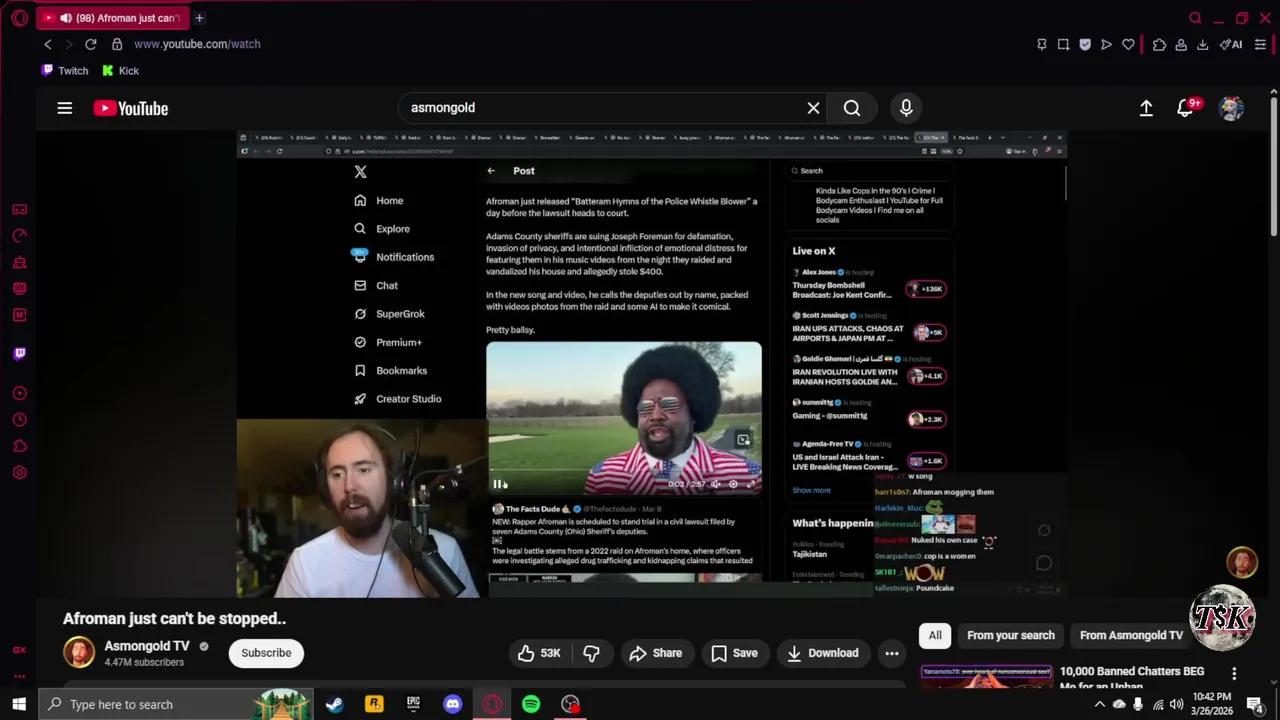This screenshot has width=1280, height=720.
Task: Clear the YouTube search query
Action: pyautogui.click(x=813, y=108)
